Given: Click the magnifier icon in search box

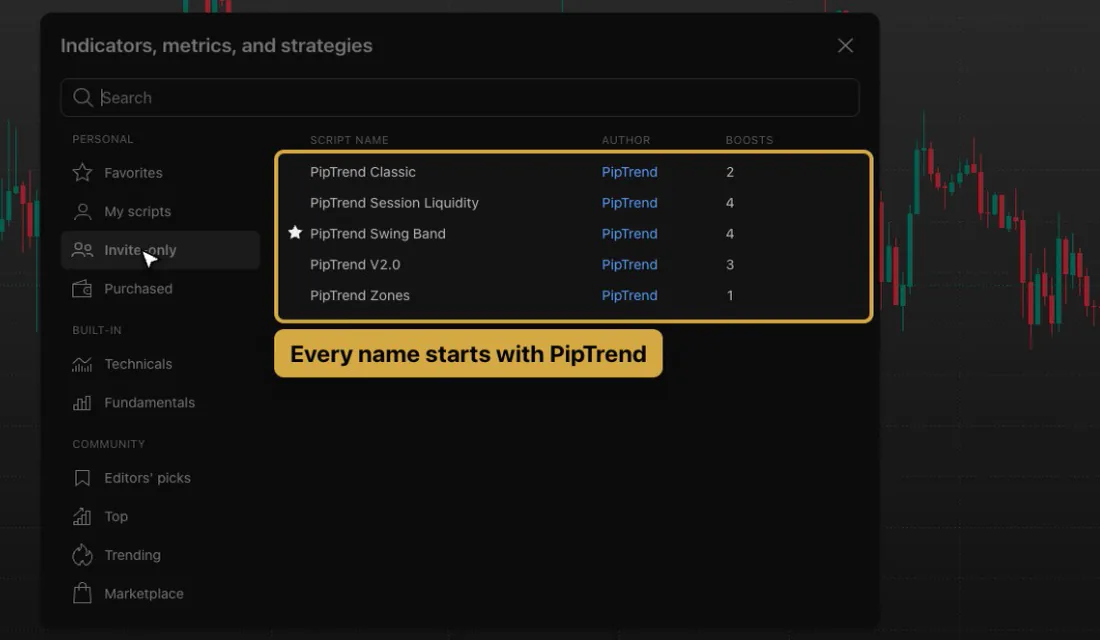Looking at the screenshot, I should 83,98.
